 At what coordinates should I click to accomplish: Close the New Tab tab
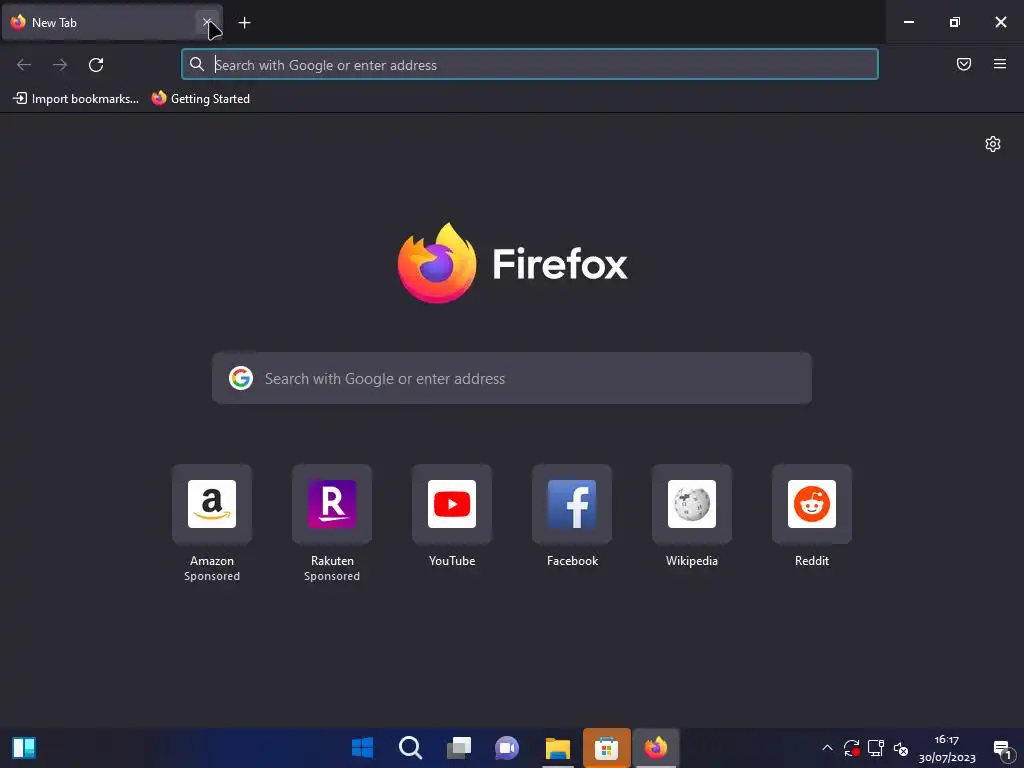[x=206, y=22]
